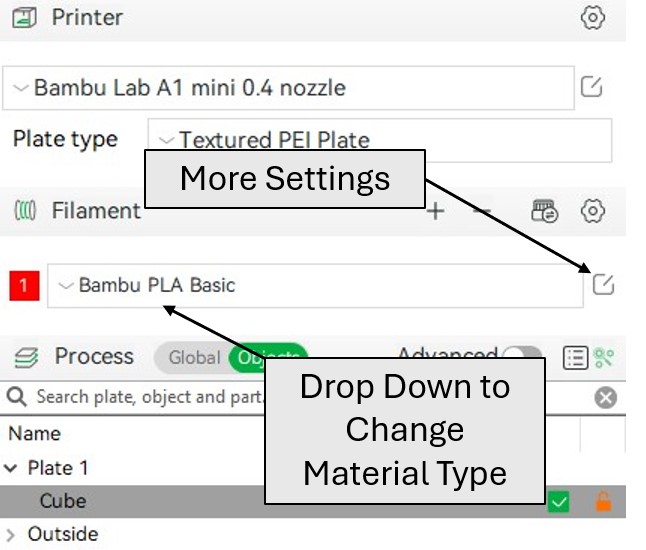Click the red filament 1 color swatch

[24, 286]
